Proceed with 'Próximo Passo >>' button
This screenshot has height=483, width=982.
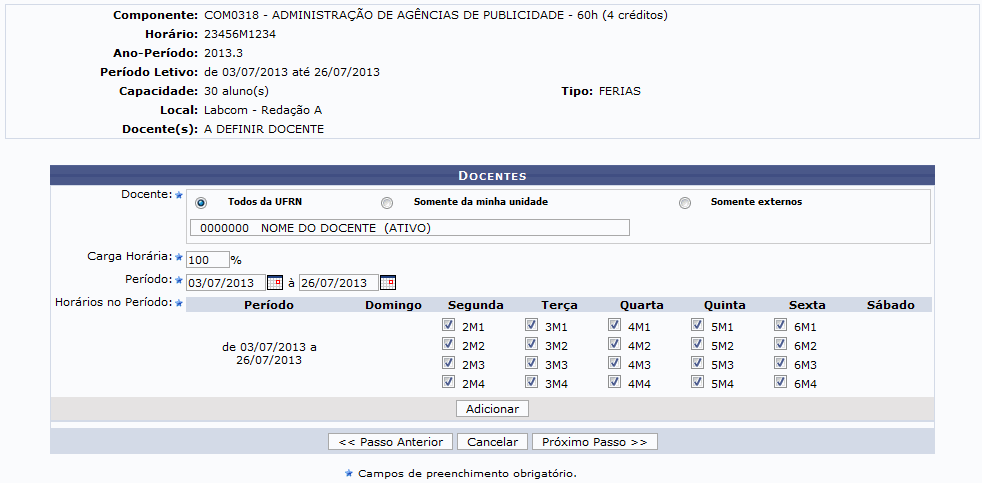coord(595,442)
